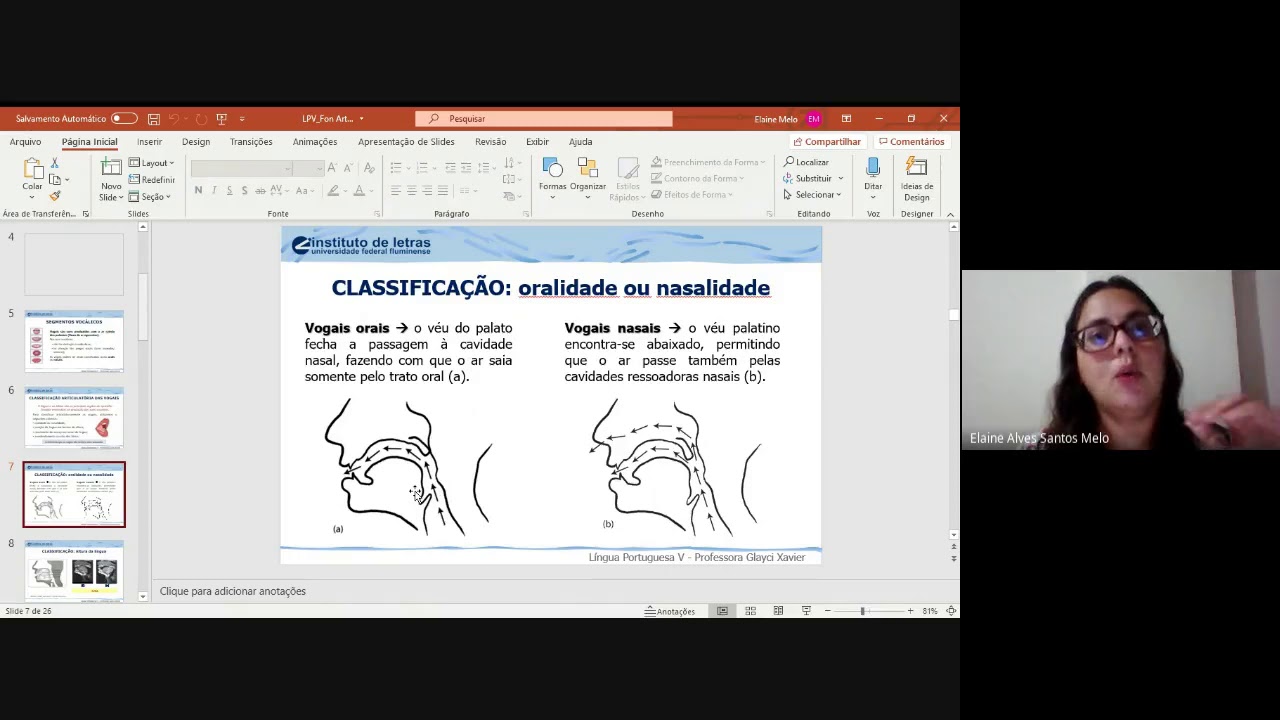Switch to Reading view icon
The width and height of the screenshot is (1280, 720).
778,611
